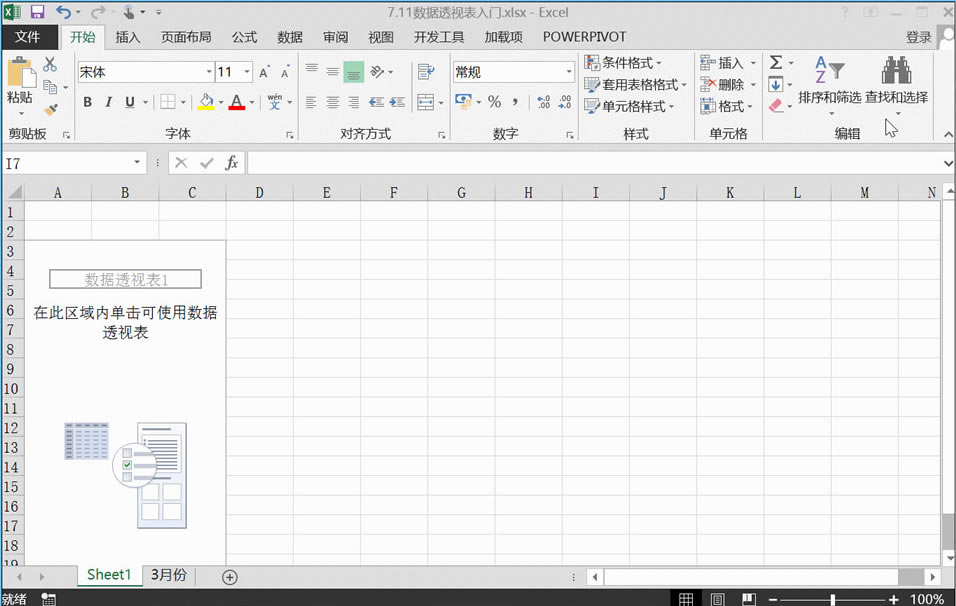Image resolution: width=956 pixels, height=606 pixels.
Task: Toggle center alignment button
Action: click(x=332, y=102)
